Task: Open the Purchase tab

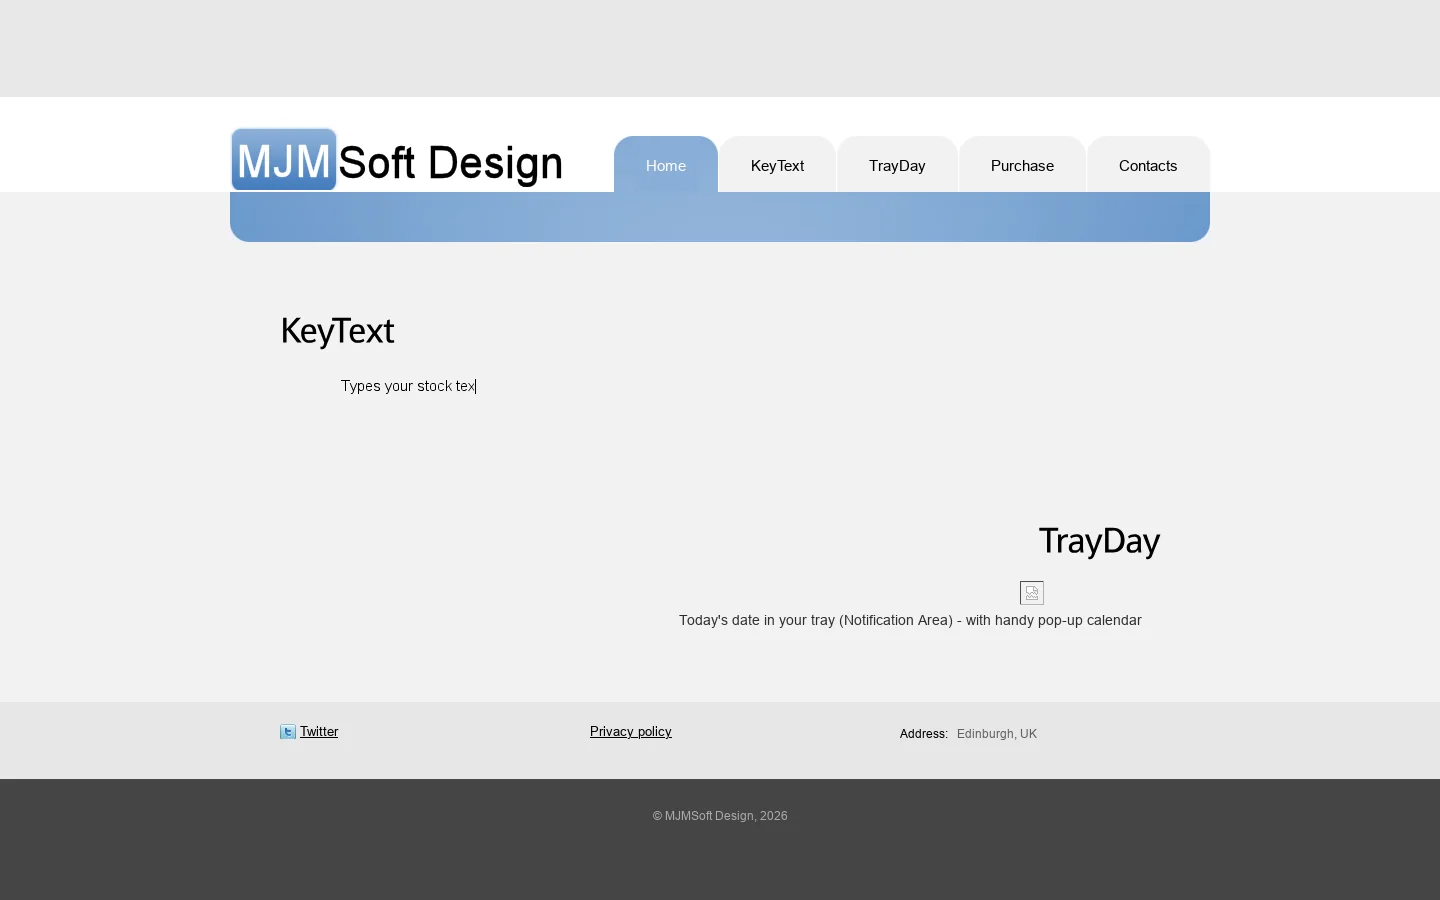Action: 1022,164
